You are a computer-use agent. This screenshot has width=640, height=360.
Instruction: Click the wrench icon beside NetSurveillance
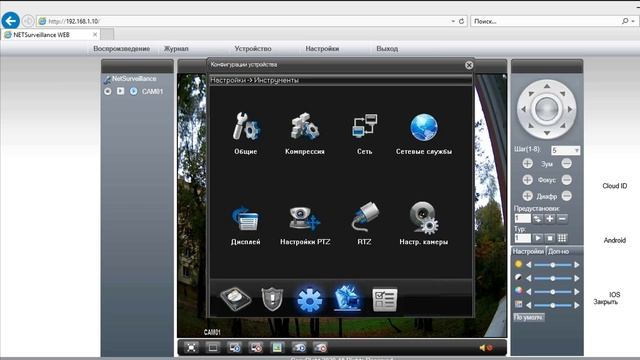tap(107, 79)
